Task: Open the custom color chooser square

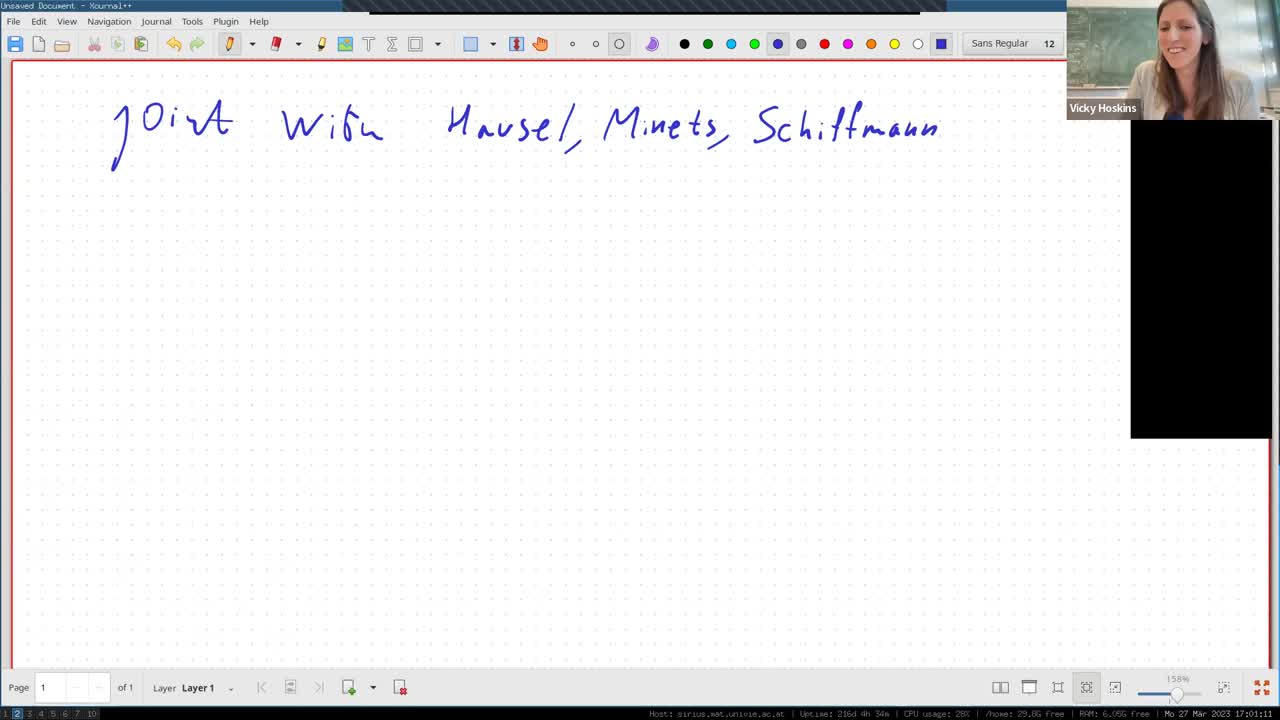Action: [x=941, y=44]
